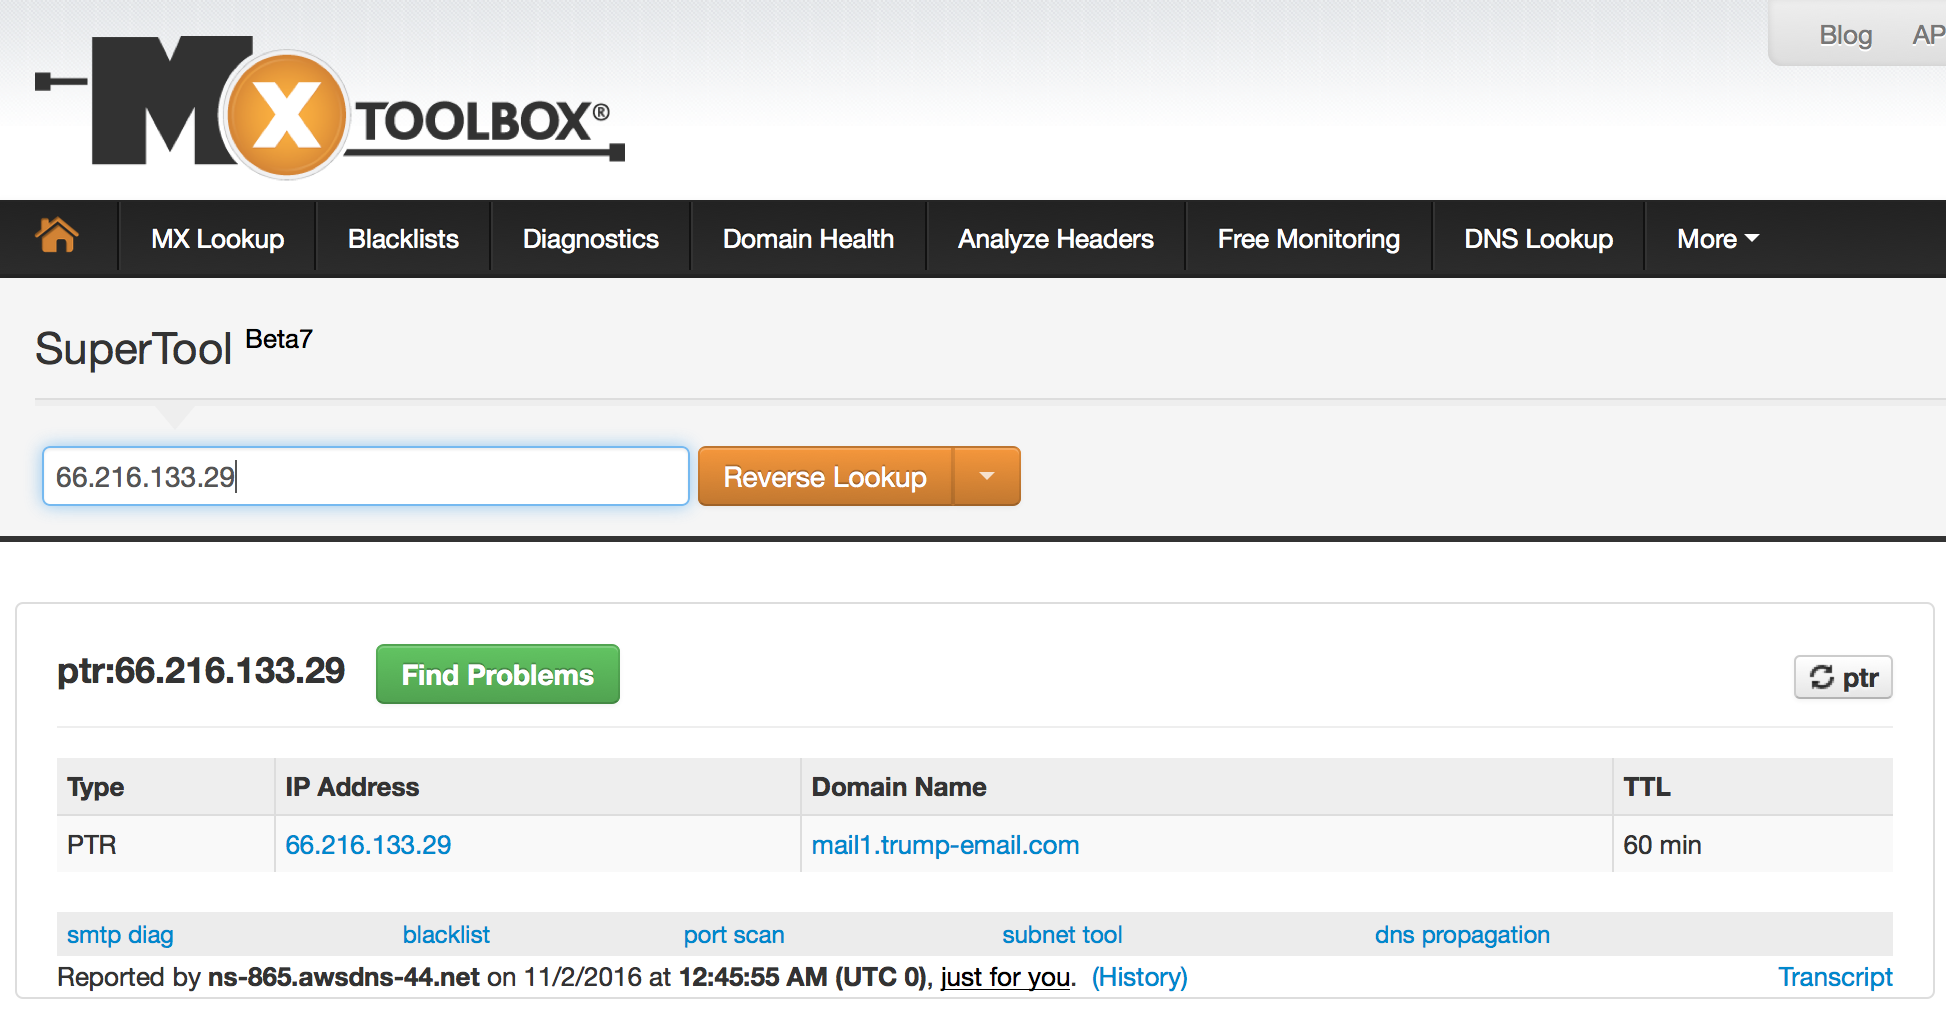Open the More menu
This screenshot has height=1014, width=1946.
pos(1717,239)
